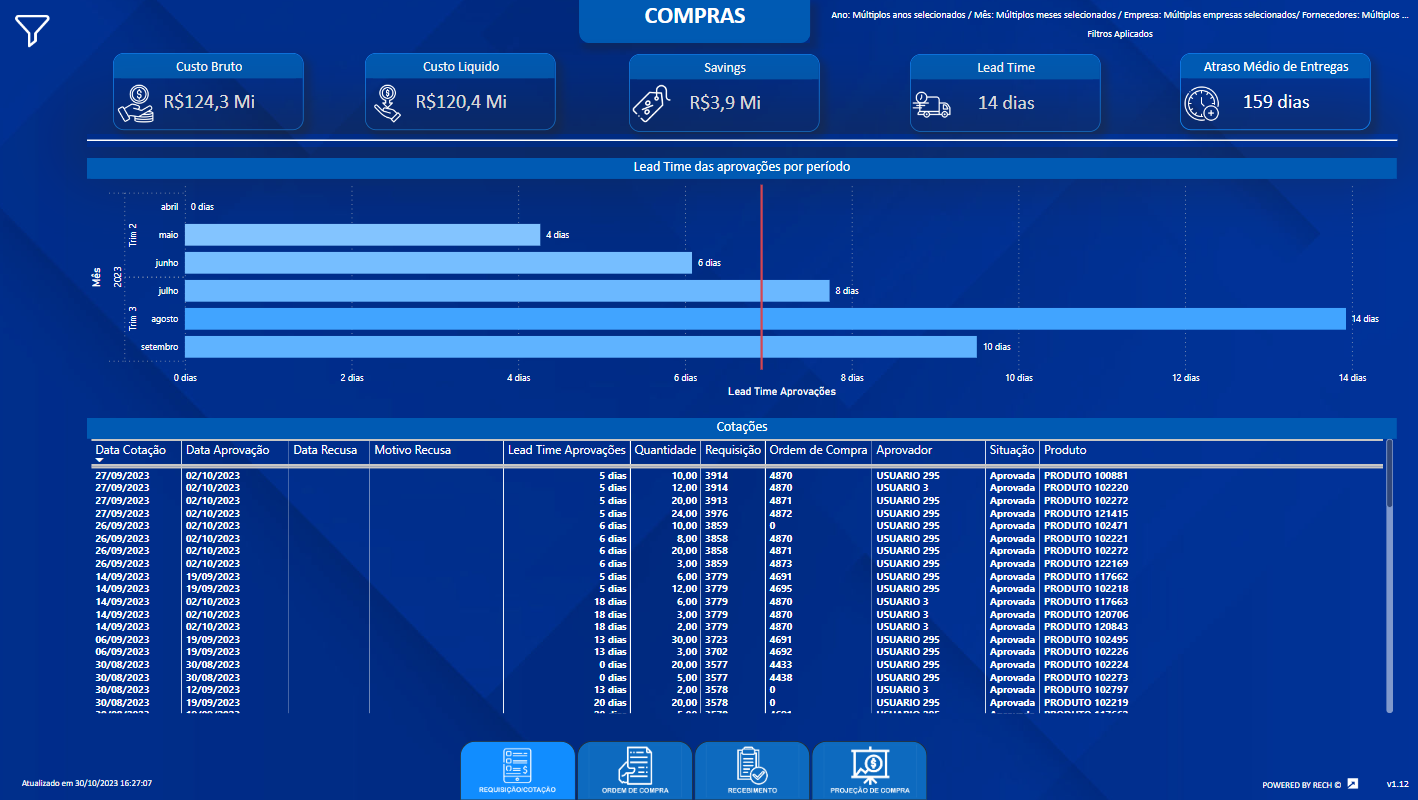Click the Lead Time das aprovações chart title
This screenshot has width=1418, height=800.
coord(742,167)
